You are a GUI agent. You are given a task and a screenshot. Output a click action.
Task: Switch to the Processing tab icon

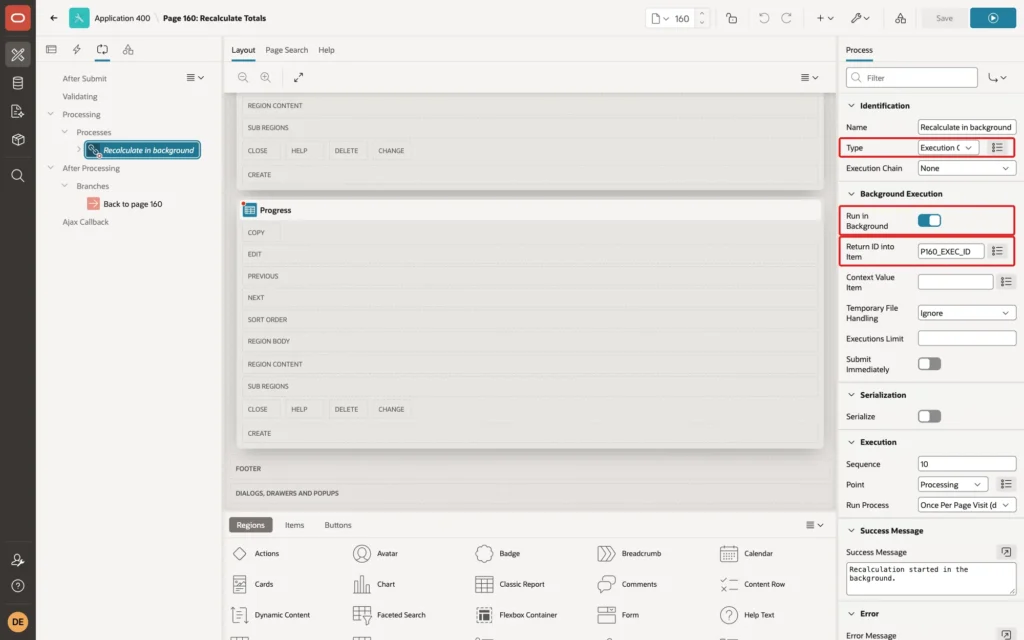click(x=102, y=50)
